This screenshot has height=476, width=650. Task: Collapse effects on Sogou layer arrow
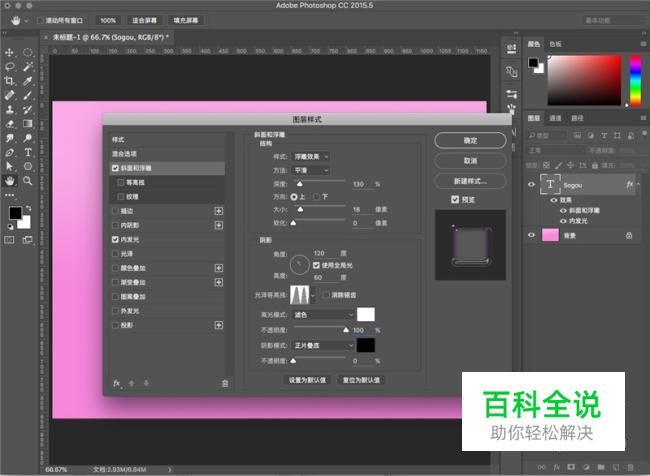638,184
